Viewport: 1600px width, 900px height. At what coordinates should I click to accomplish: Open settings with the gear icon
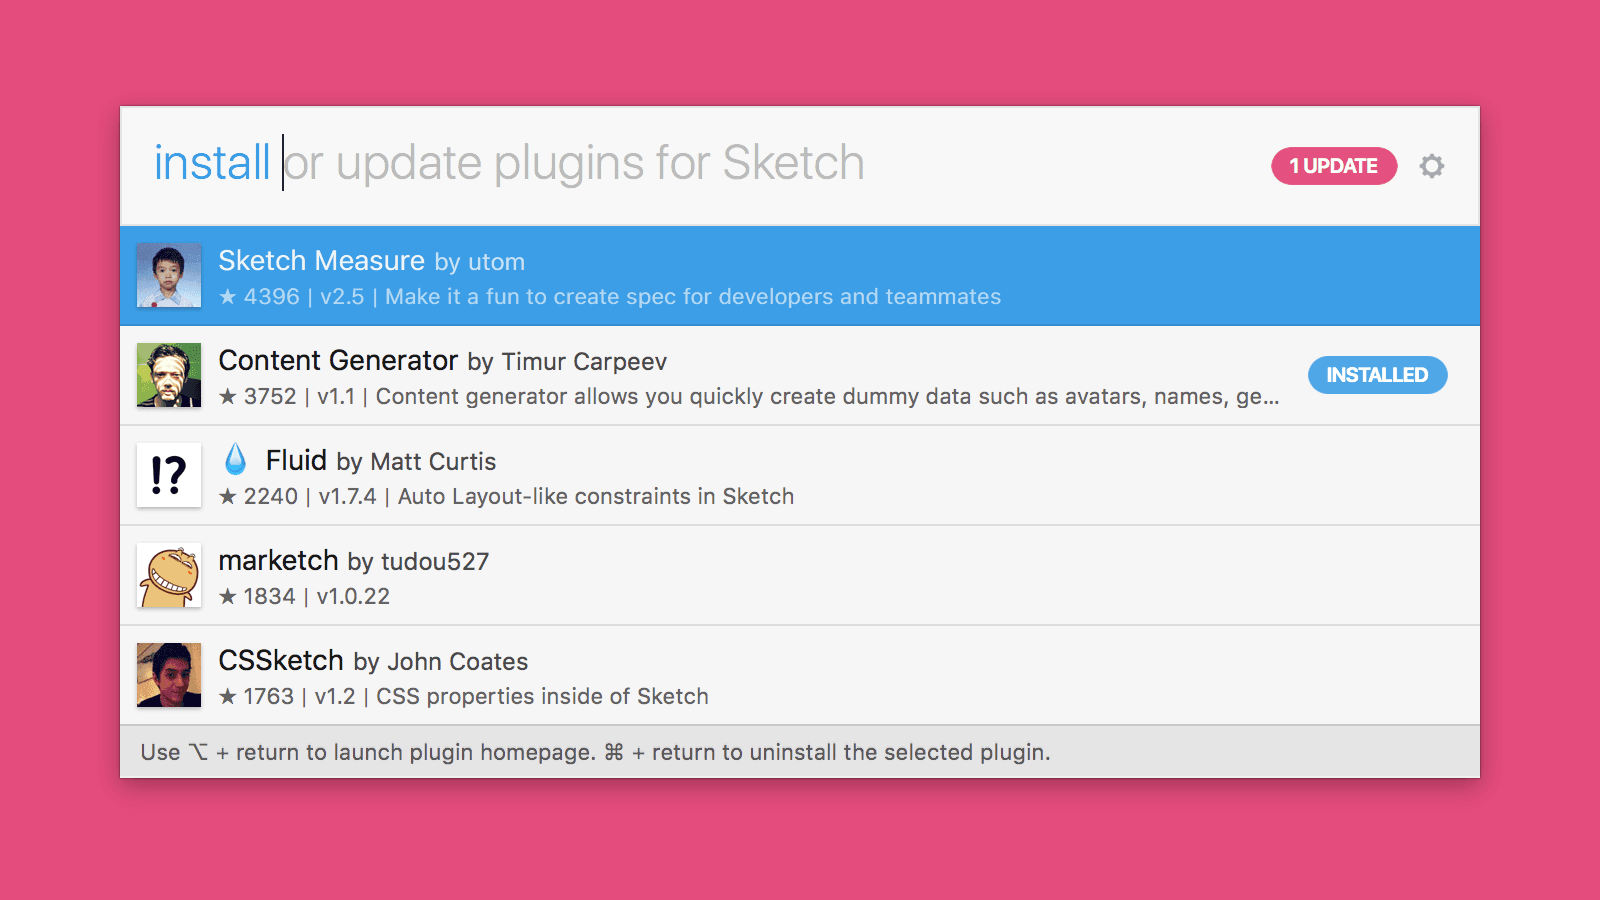point(1432,166)
